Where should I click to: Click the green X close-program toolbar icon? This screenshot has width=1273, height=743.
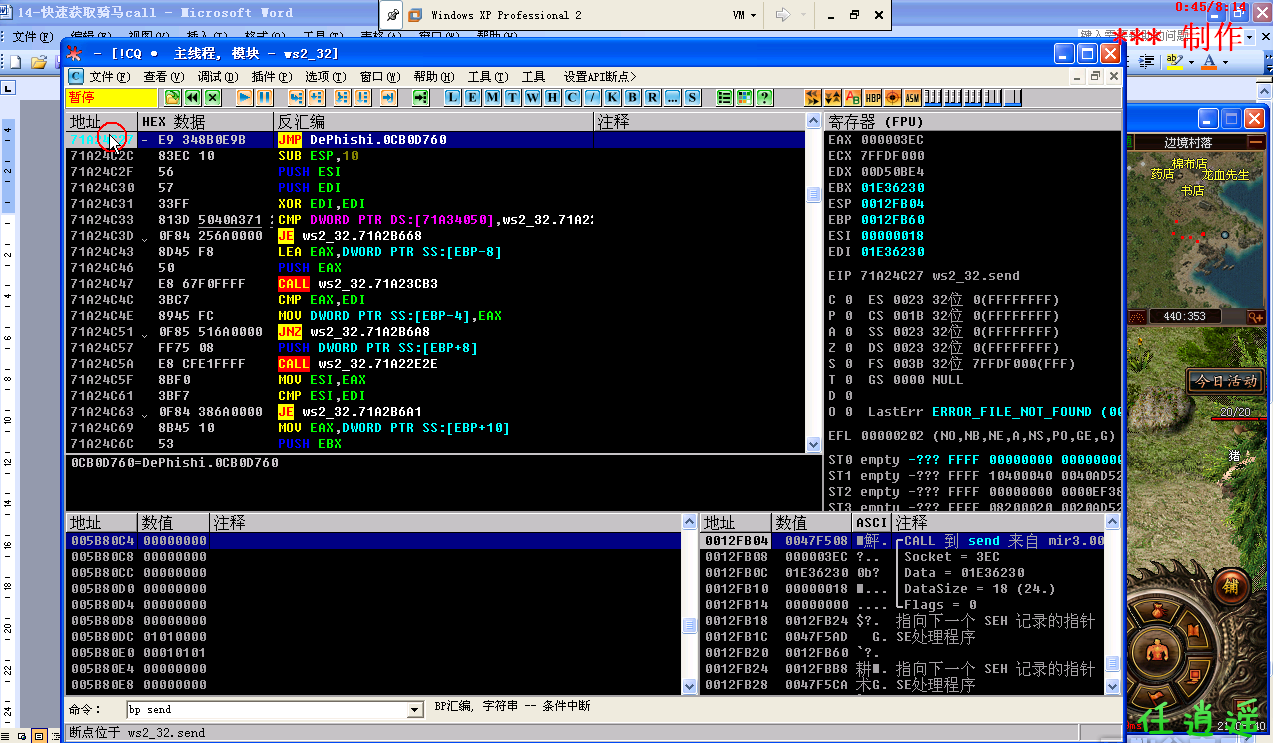[x=213, y=97]
